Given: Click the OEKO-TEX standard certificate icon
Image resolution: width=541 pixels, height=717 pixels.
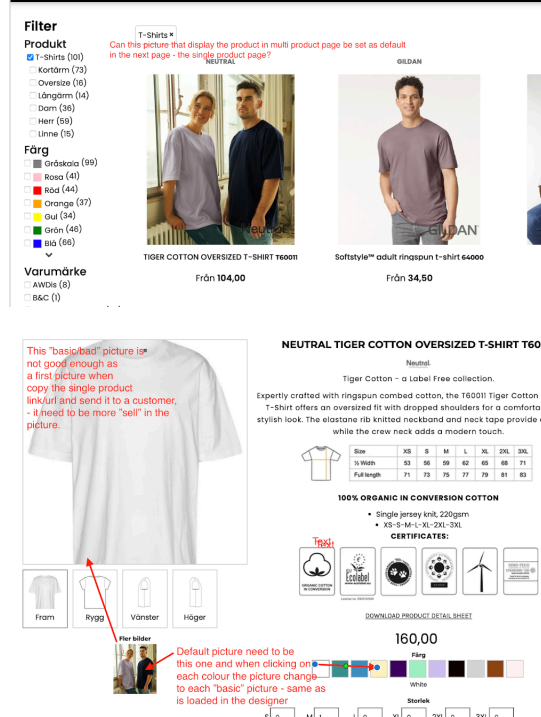Looking at the screenshot, I should [x=520, y=571].
